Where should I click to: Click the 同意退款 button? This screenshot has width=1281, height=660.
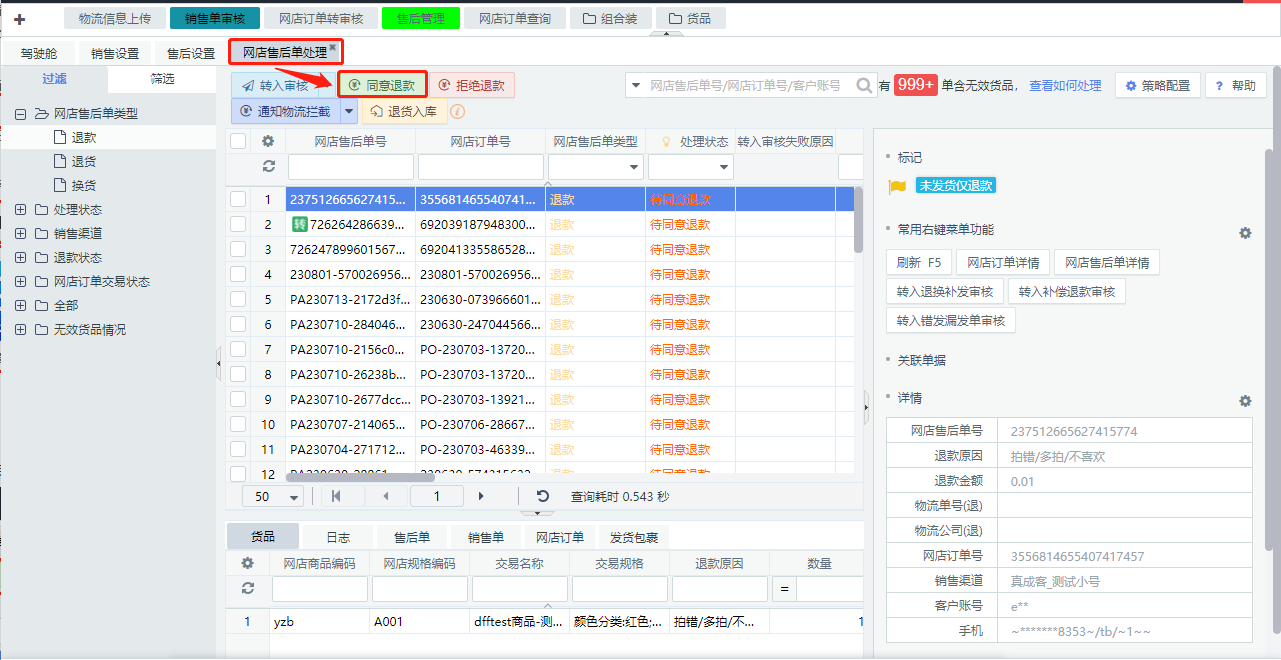tap(382, 85)
